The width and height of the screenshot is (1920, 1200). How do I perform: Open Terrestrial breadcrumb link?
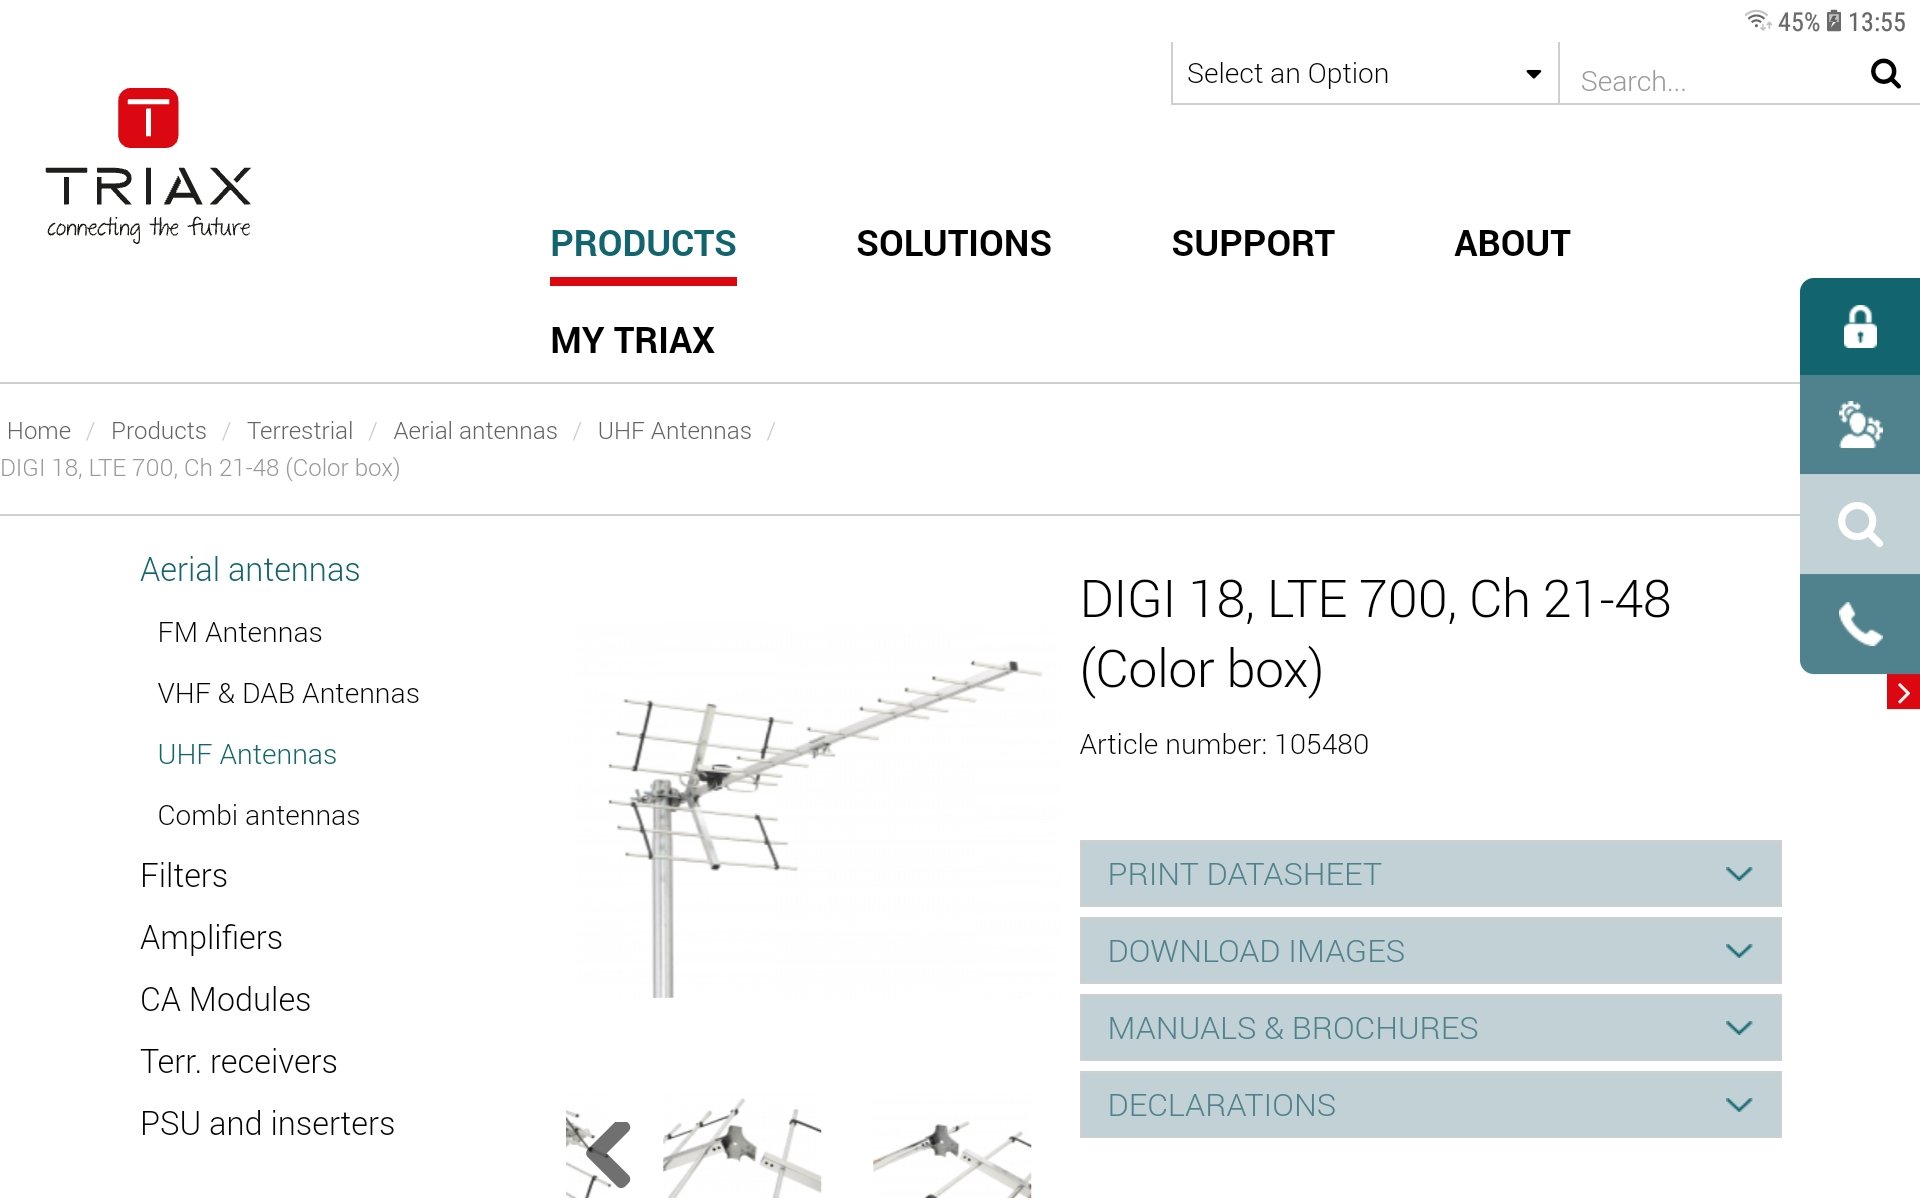pos(300,431)
